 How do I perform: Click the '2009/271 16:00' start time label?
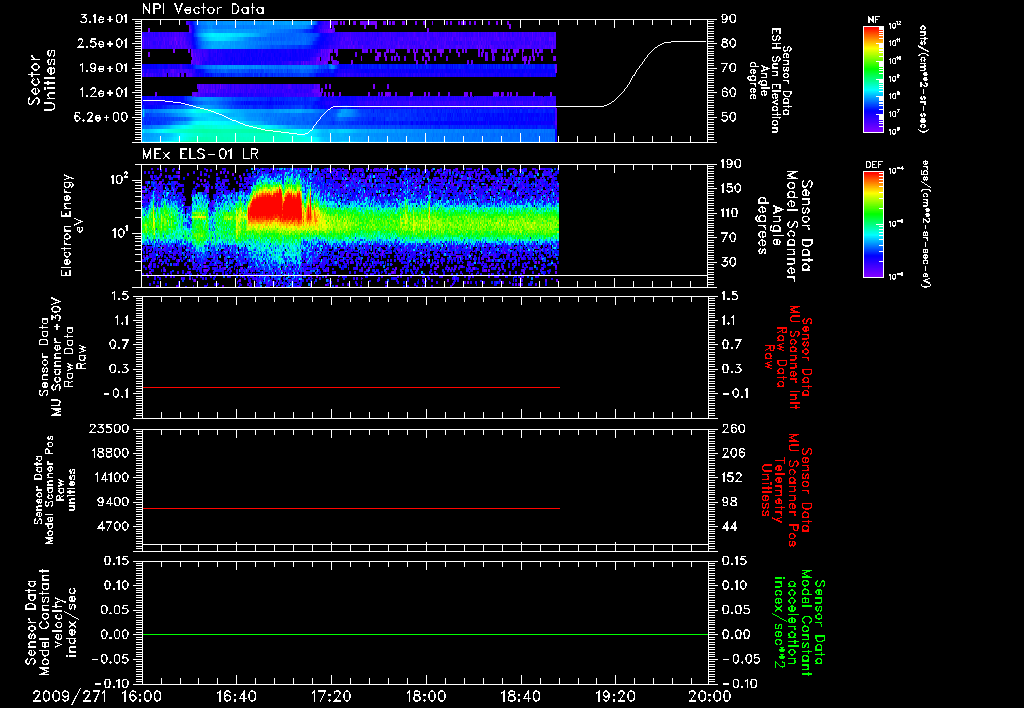pyautogui.click(x=98, y=696)
